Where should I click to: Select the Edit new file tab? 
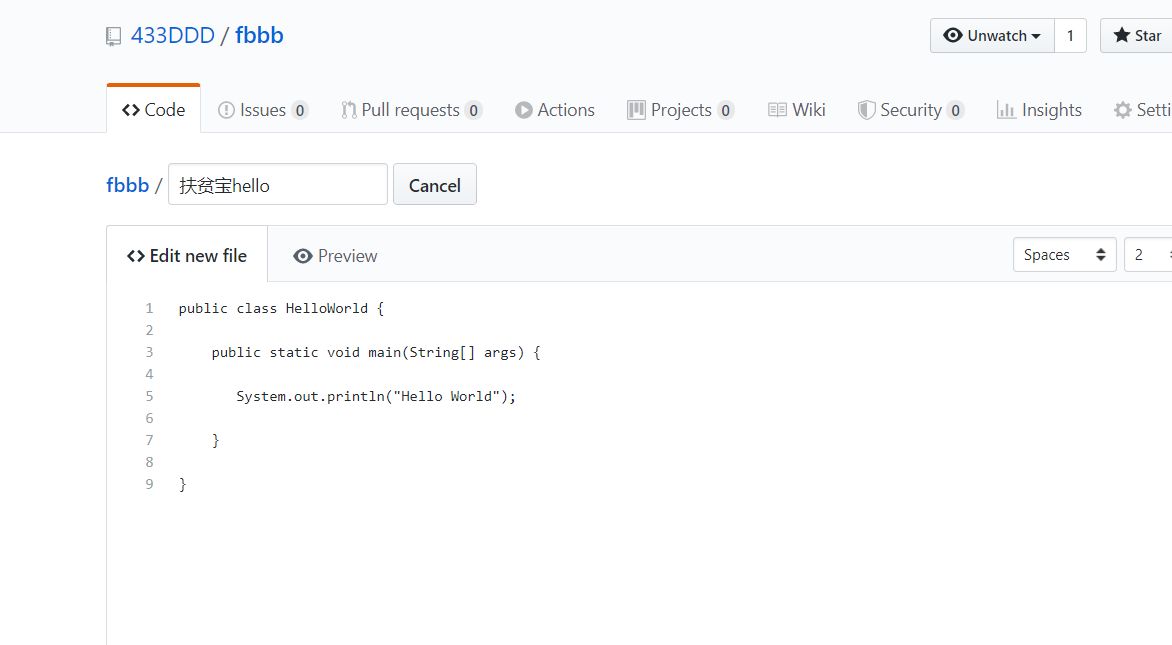click(x=187, y=256)
